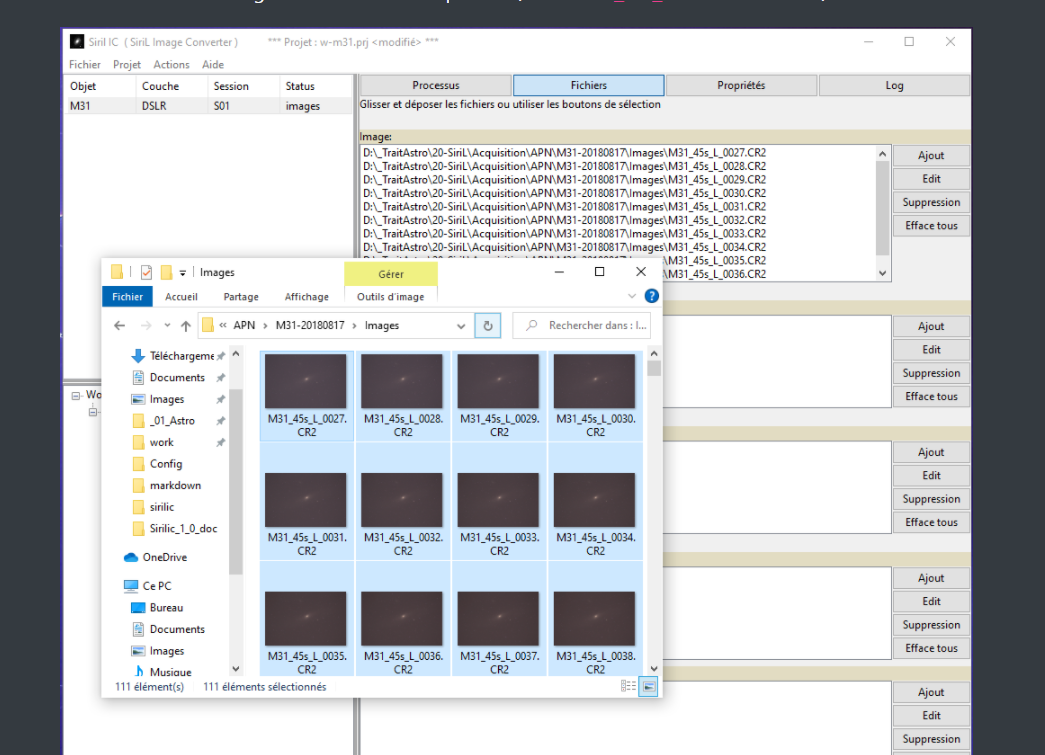
Task: Open the Fichier tab in Explorer ribbon
Action: (127, 297)
